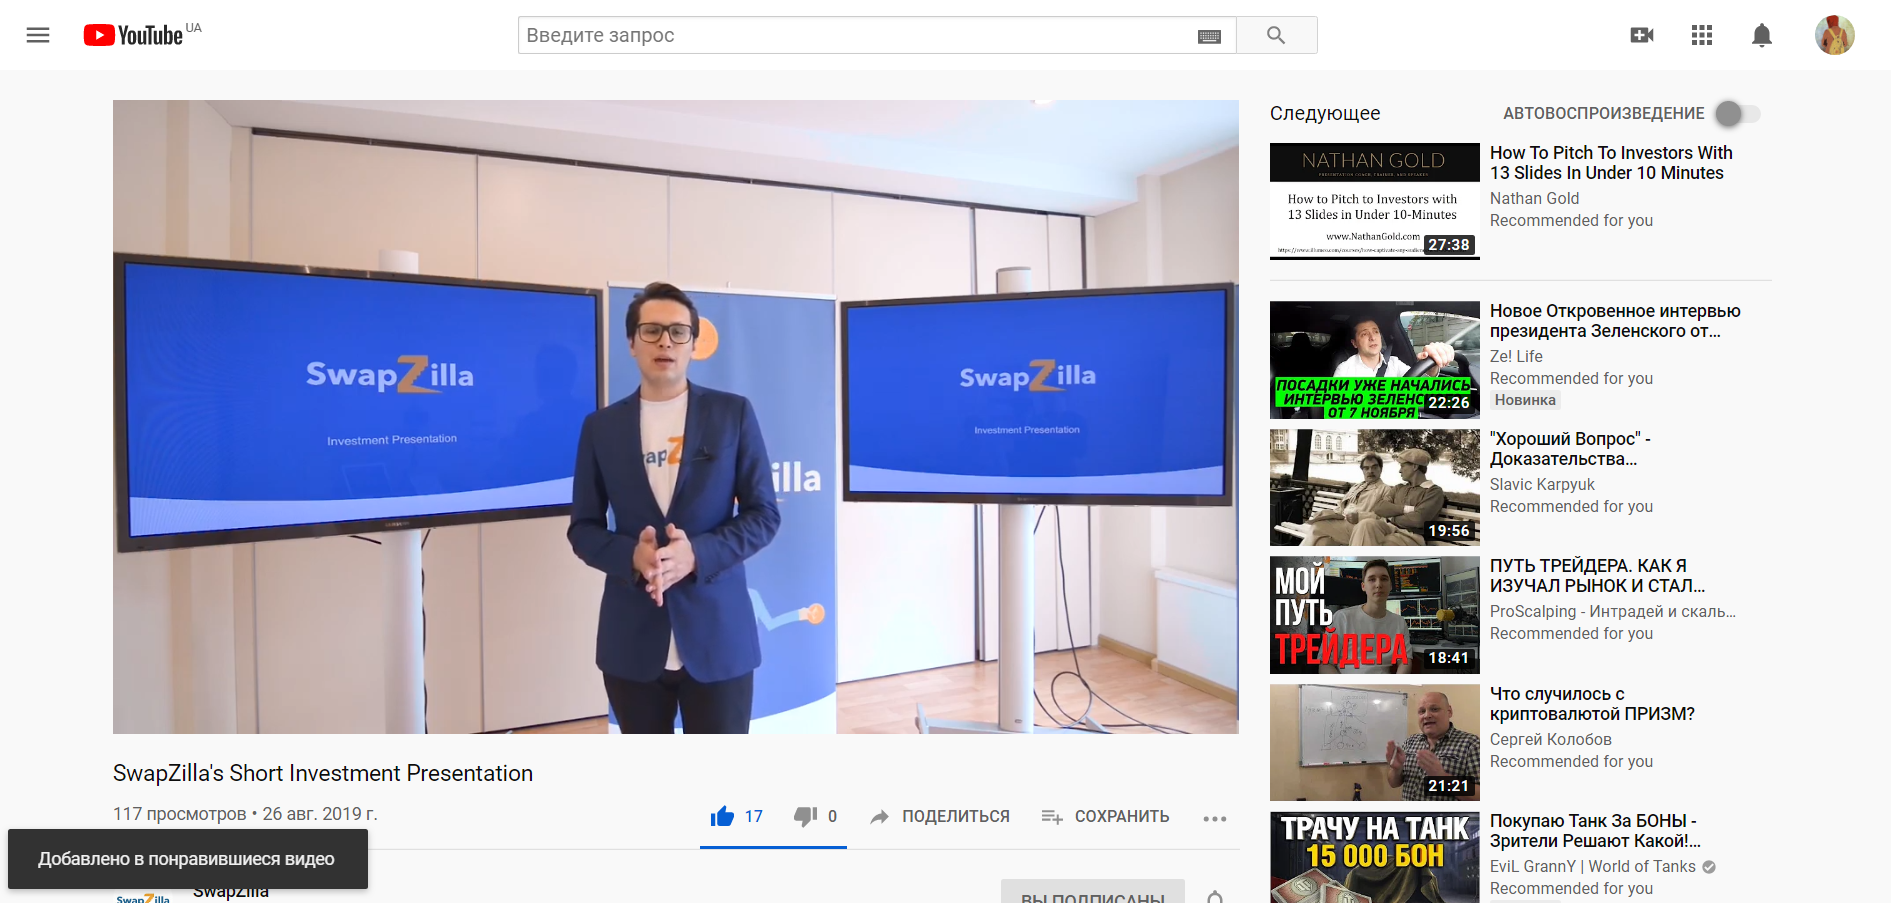Click ПОДЕЛИТЬСЯ share button label
The height and width of the screenshot is (903, 1891).
956,816
